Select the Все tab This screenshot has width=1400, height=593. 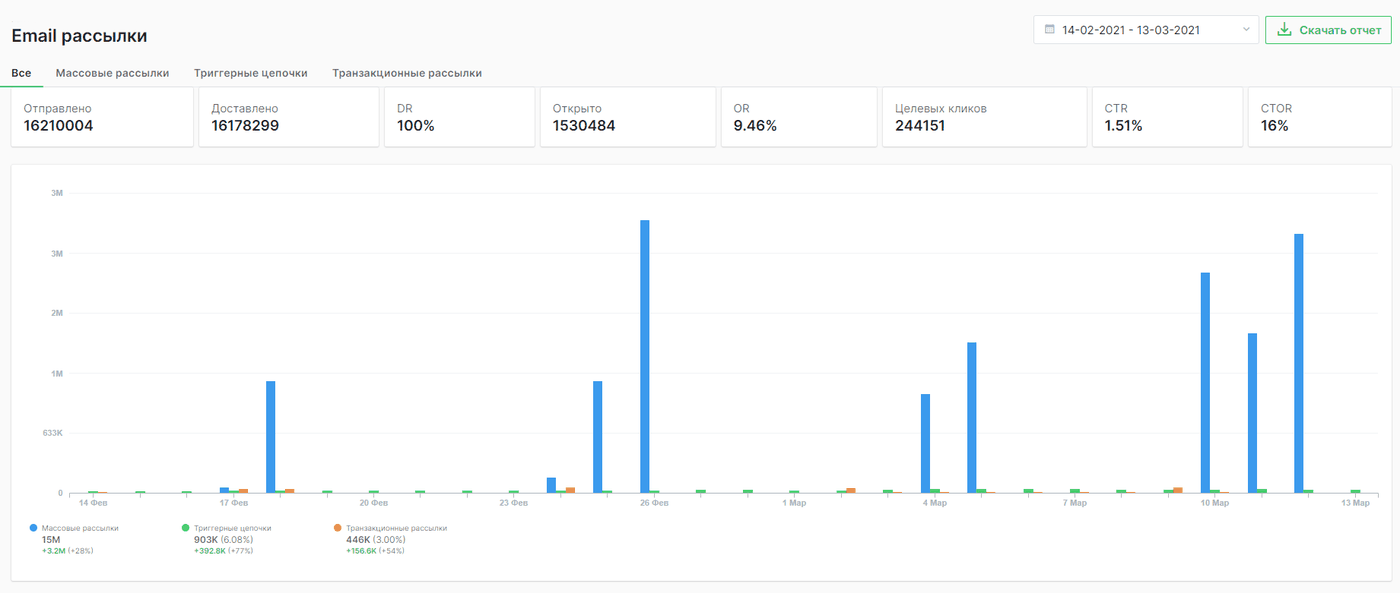(x=21, y=73)
